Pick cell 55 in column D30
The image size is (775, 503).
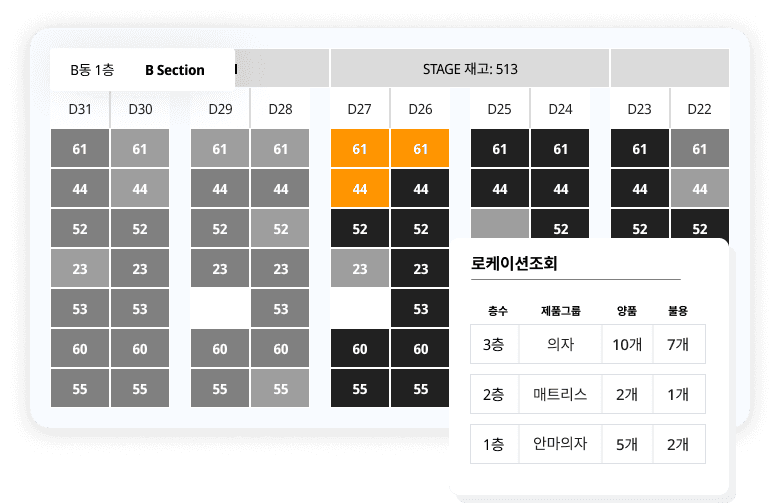point(140,388)
